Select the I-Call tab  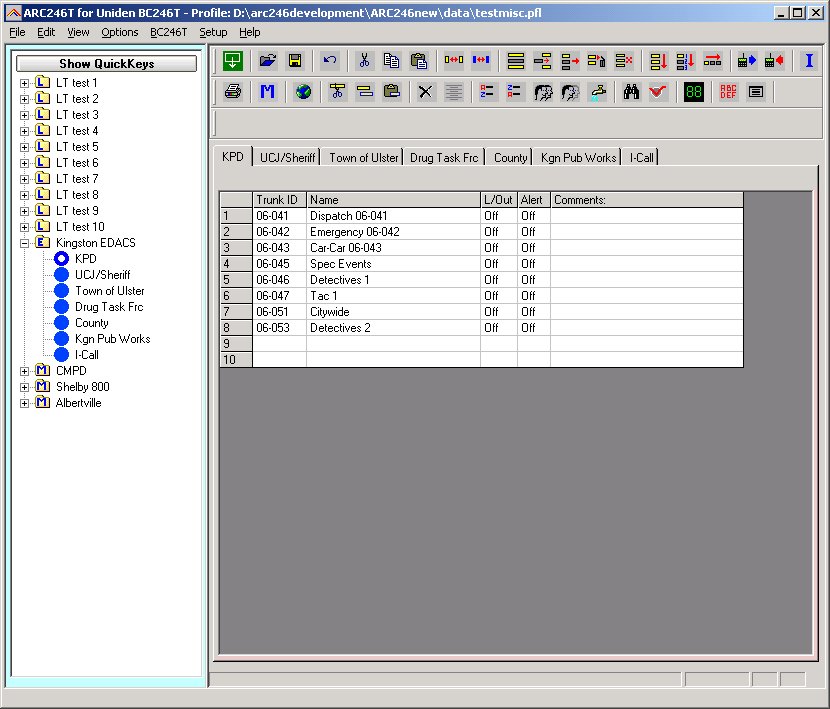tap(641, 157)
